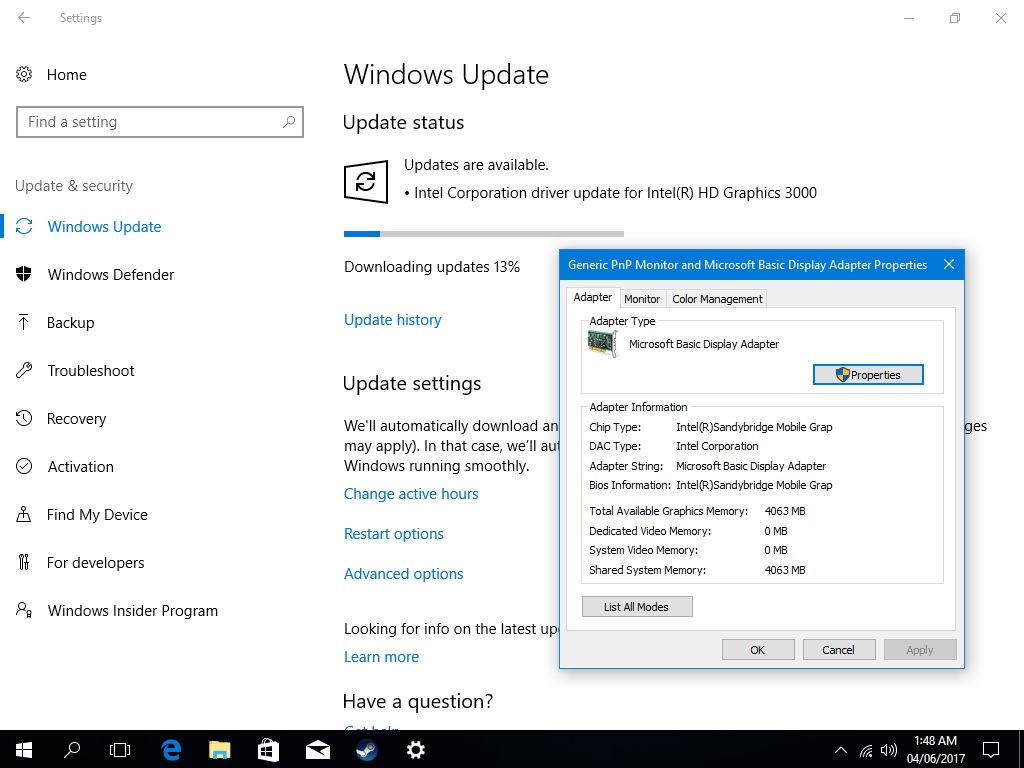
Task: Click the Settings gear on taskbar
Action: coord(415,750)
